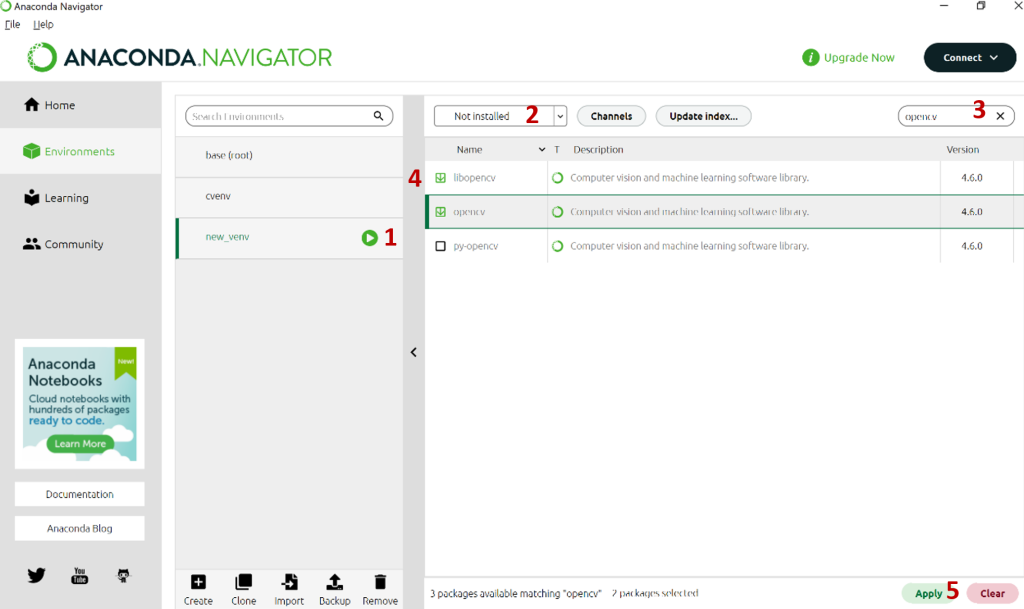Open the Documentation button

(80, 494)
